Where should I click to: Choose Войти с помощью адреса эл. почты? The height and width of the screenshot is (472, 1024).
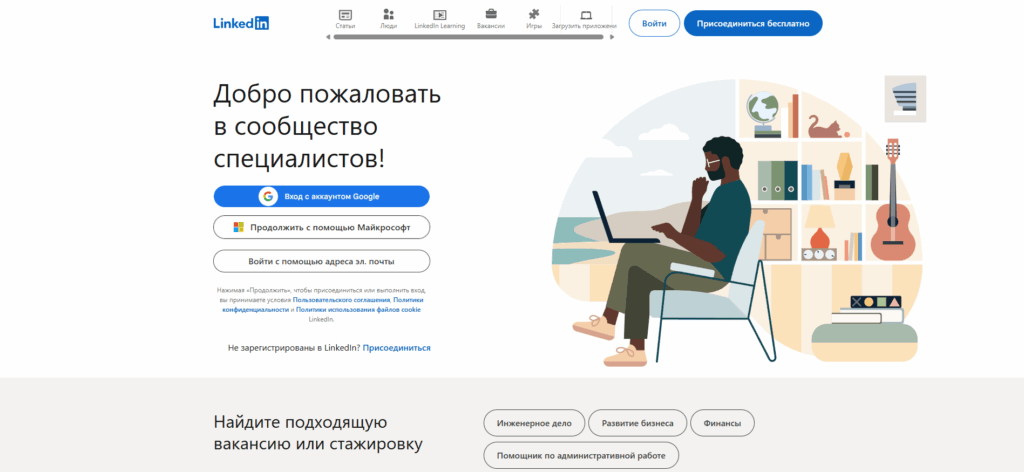(321, 261)
